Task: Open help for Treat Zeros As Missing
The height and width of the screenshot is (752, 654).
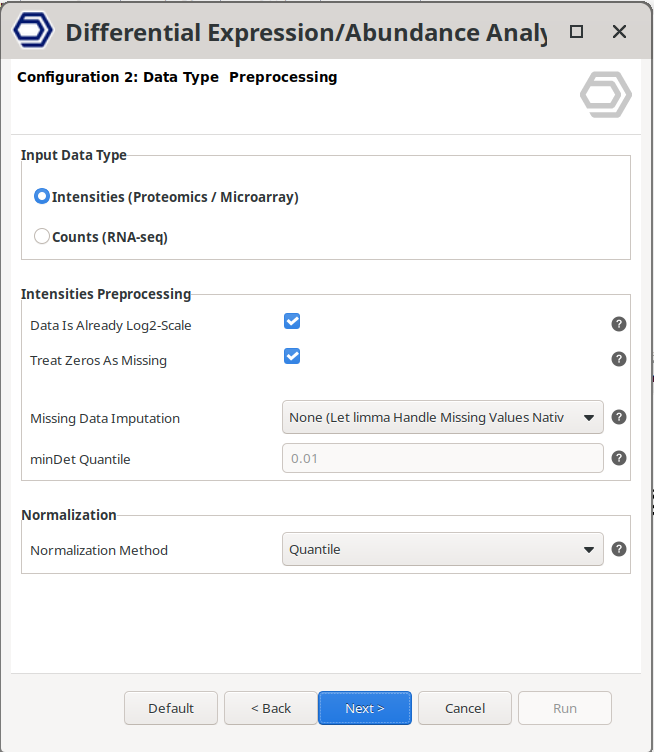Action: pyautogui.click(x=619, y=359)
